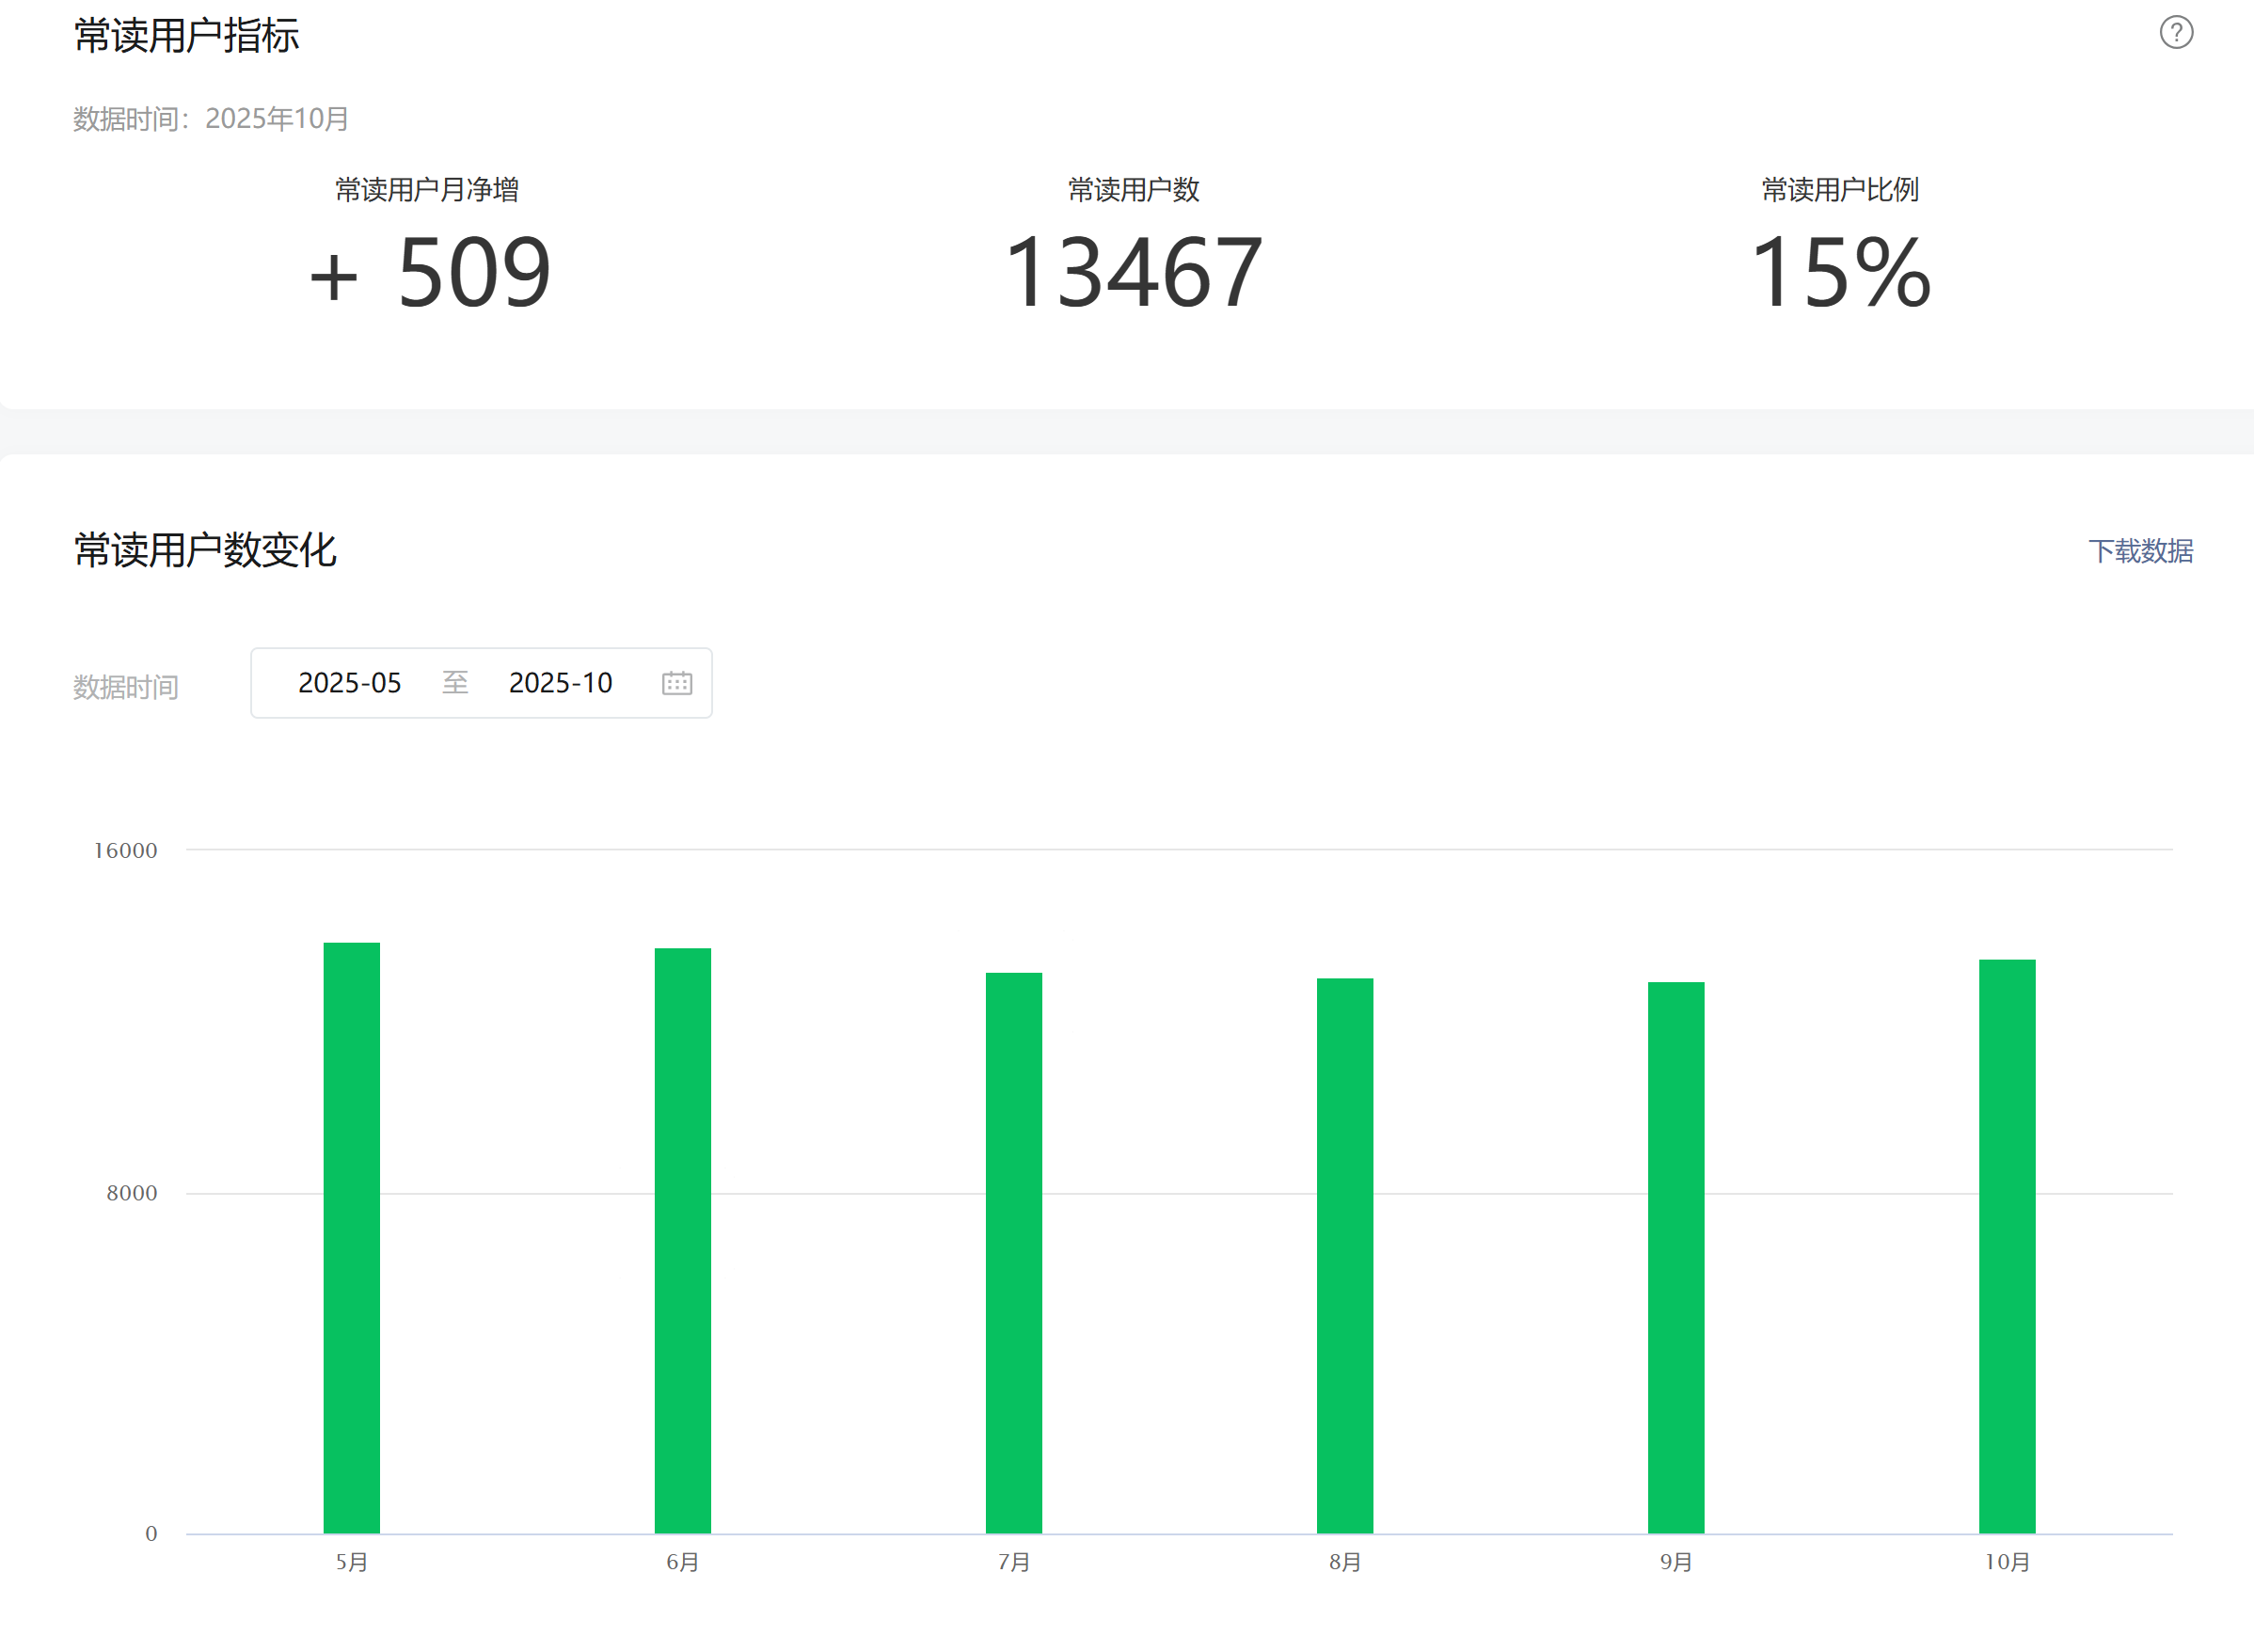2254x1652 pixels.
Task: Click the 13467 常读用户数 value
Action: (x=1133, y=272)
